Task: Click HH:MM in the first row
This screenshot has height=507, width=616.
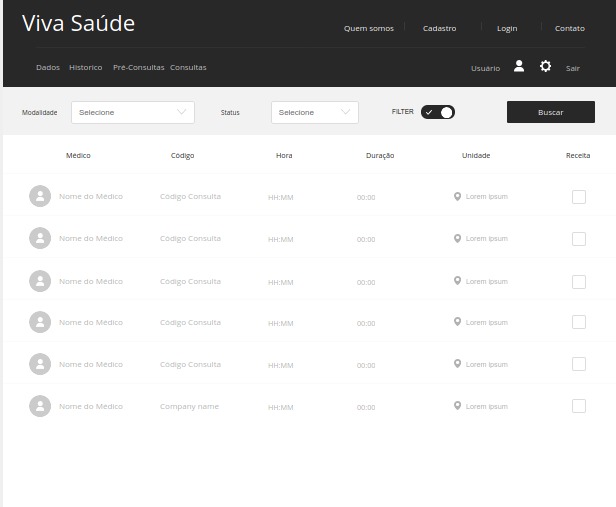Action: 280,198
